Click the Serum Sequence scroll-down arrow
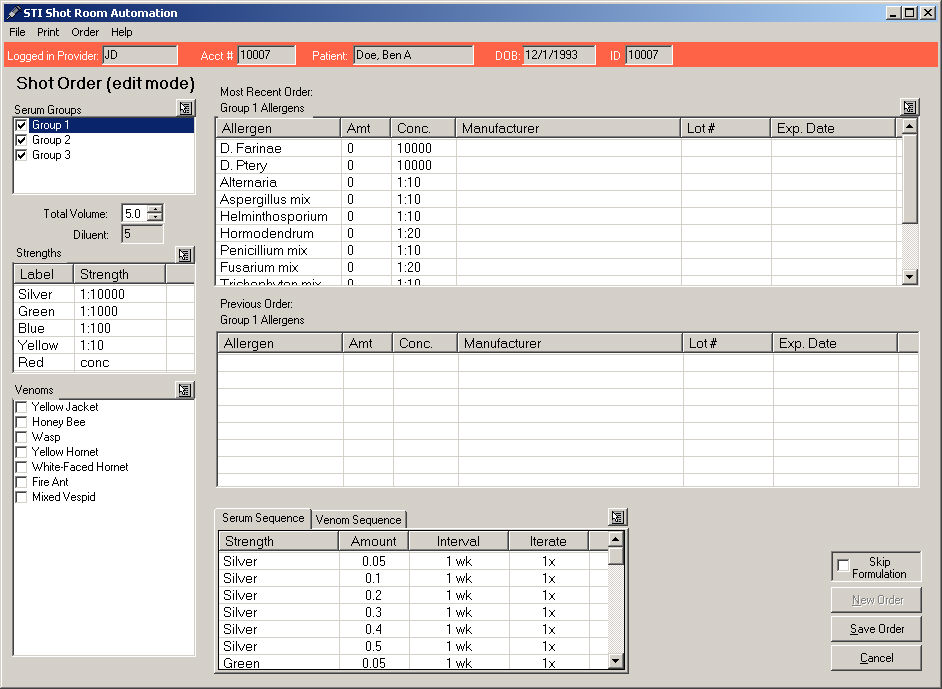Viewport: 942px width, 689px height. 616,661
